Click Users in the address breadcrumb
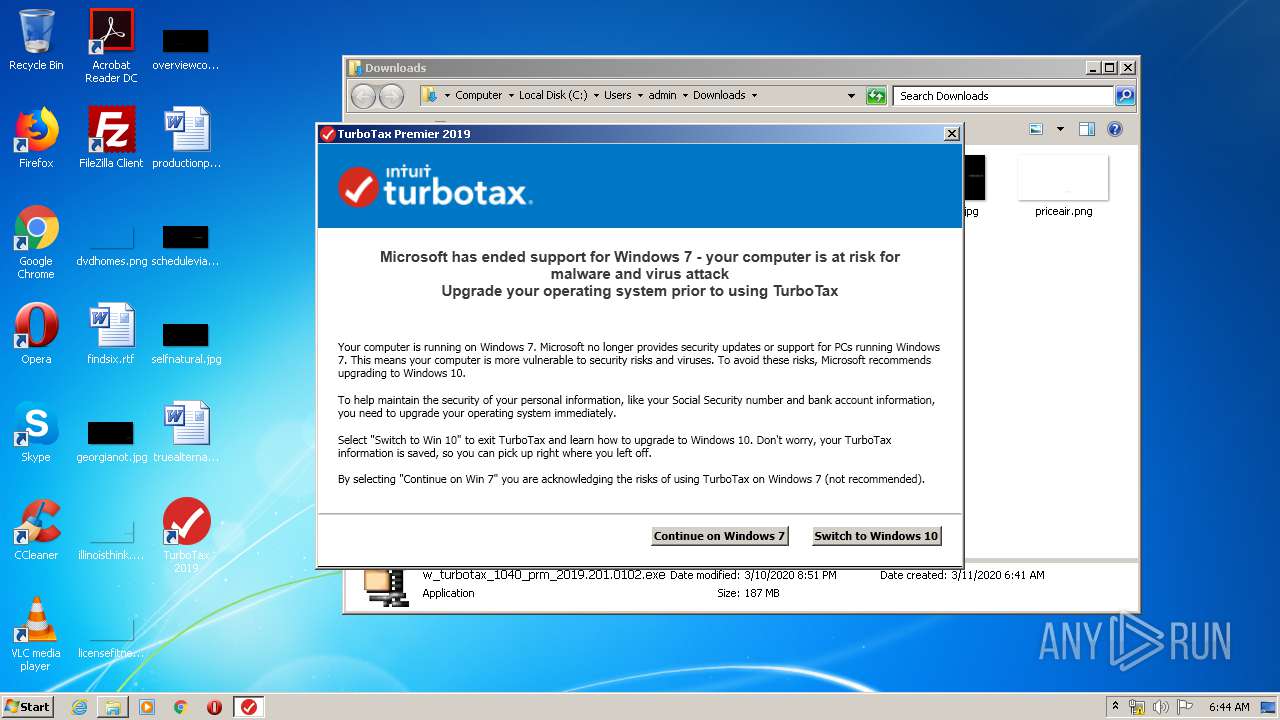1280x720 pixels. (x=617, y=96)
